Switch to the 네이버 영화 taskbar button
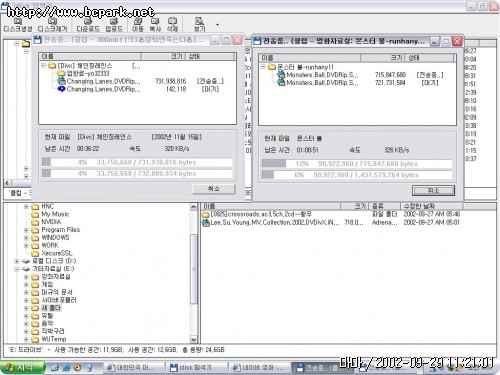Viewport: 500px width, 375px height. pyautogui.click(x=259, y=368)
